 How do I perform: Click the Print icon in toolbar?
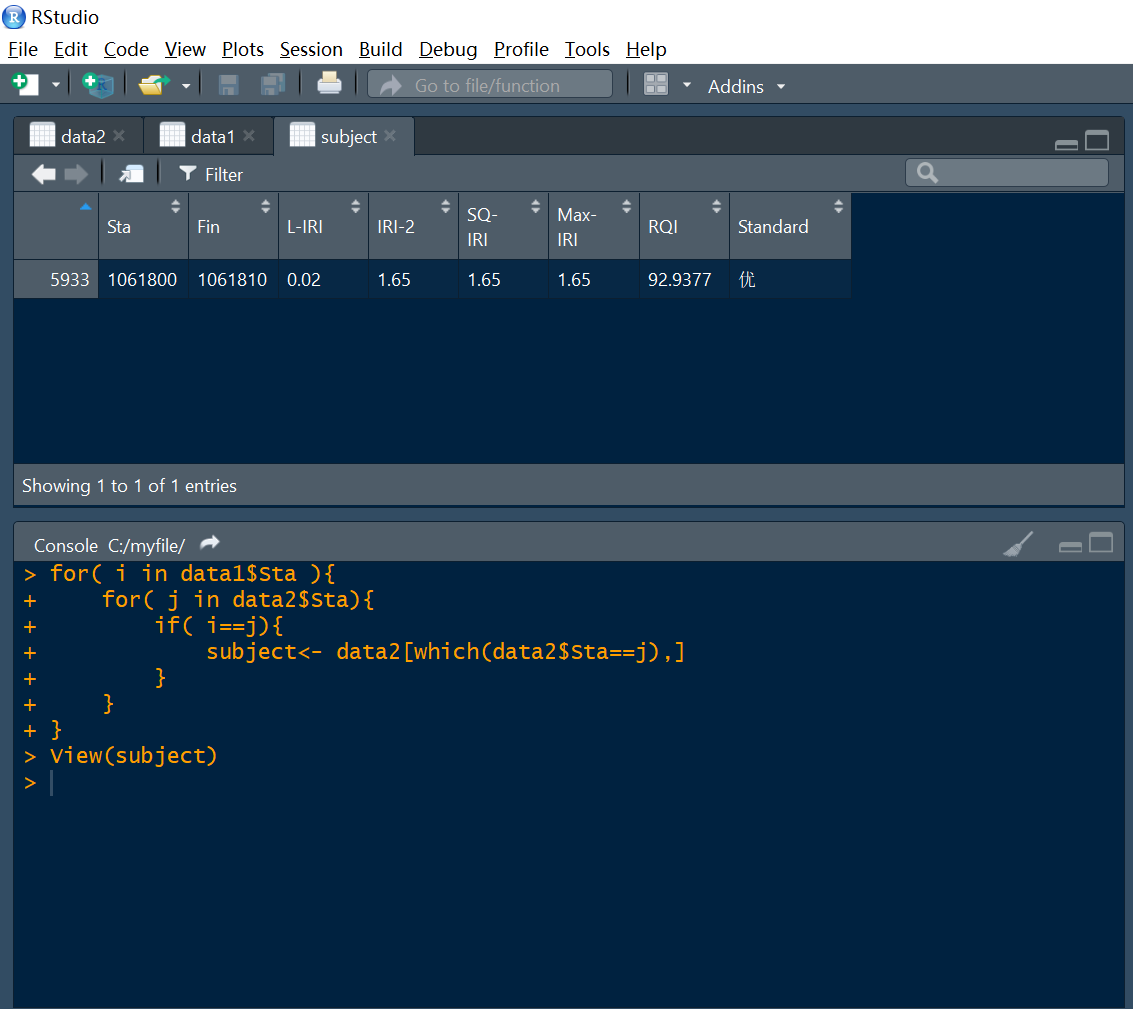point(329,85)
